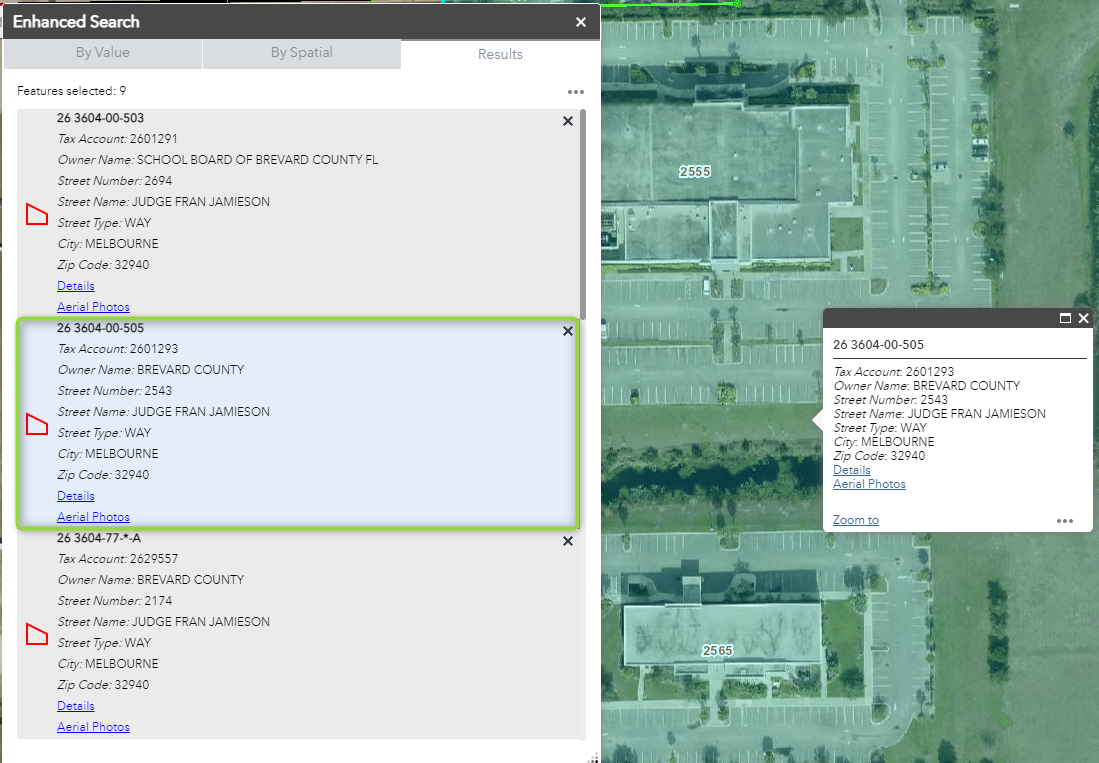Click Zoom to in the map popup
This screenshot has width=1099, height=763.
click(855, 519)
